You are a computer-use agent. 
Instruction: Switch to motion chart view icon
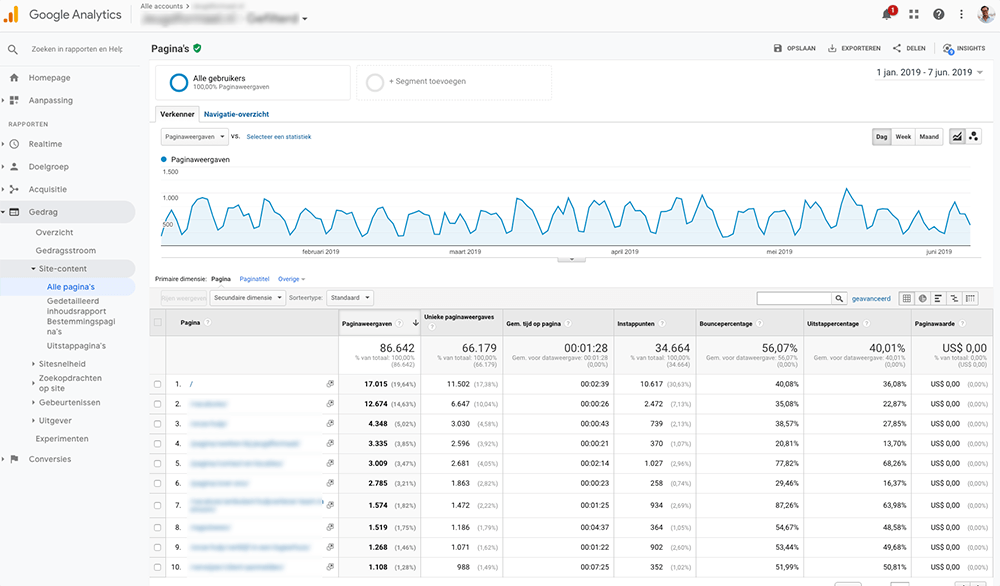point(973,136)
